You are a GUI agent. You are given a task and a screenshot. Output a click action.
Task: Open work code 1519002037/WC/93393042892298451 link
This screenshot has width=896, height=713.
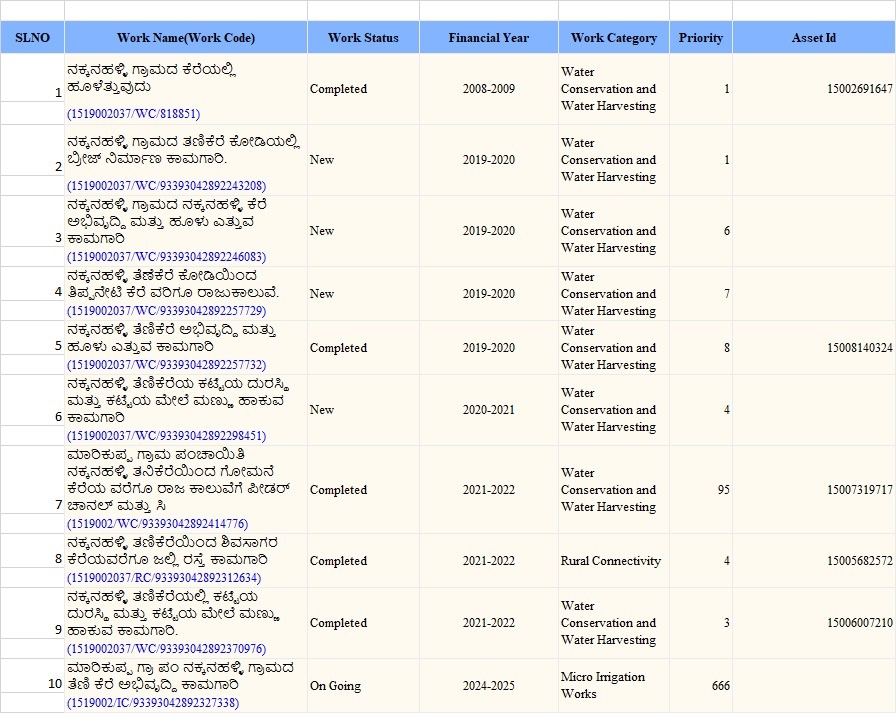click(x=166, y=436)
